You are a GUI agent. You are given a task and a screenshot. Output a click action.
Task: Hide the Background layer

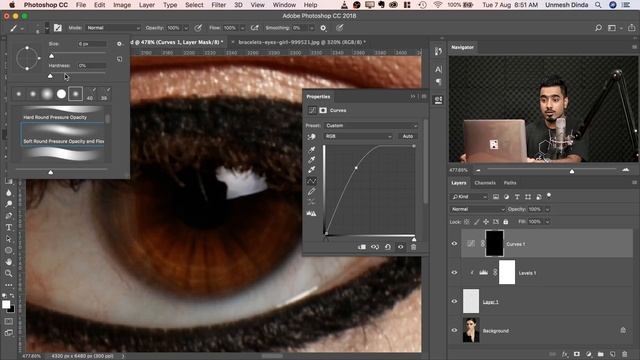click(x=454, y=330)
